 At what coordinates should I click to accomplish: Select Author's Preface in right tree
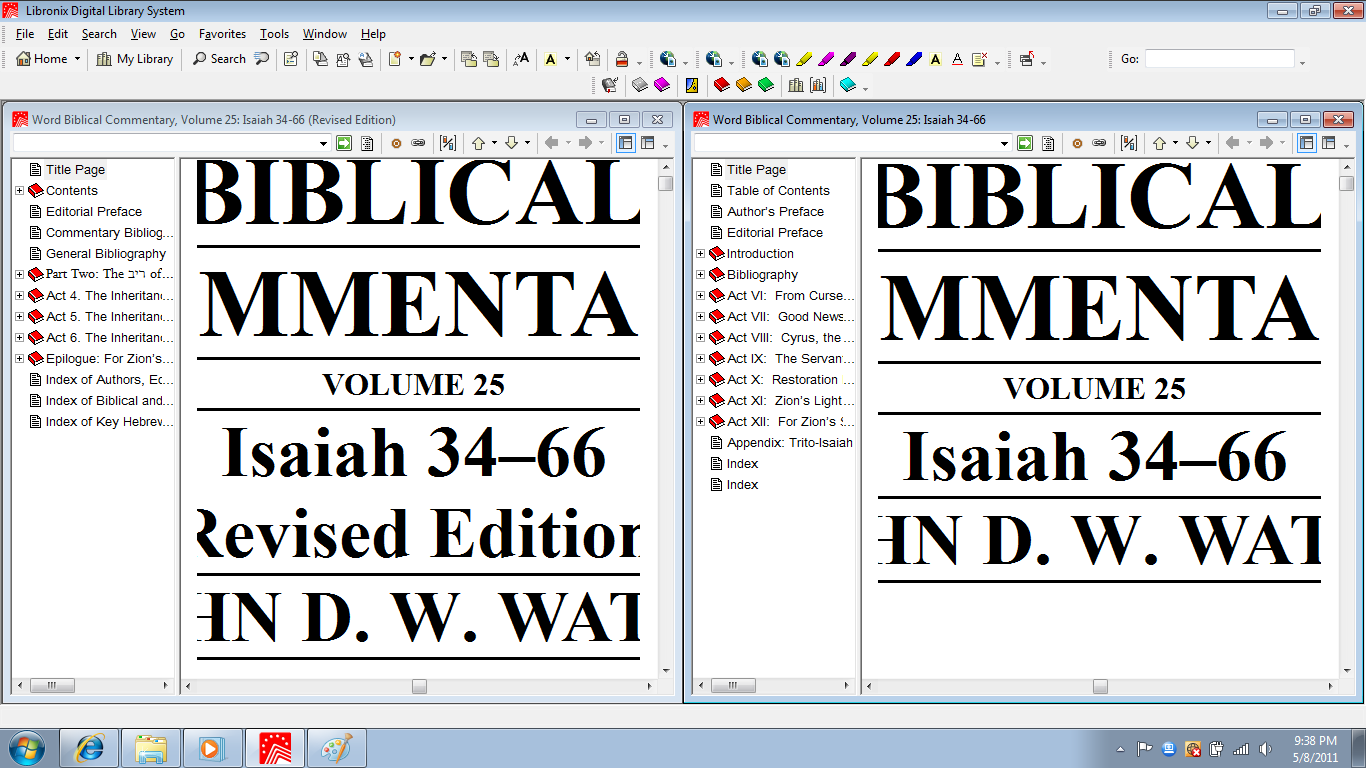coord(775,211)
